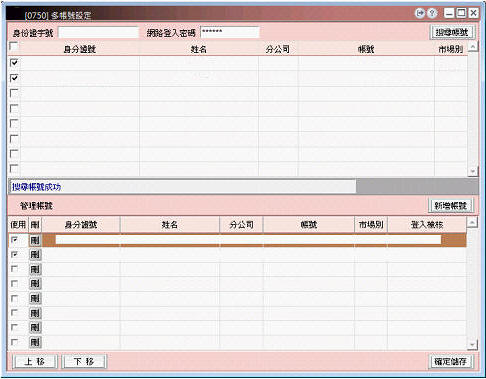
Task: Click the upper table scroll-down arrow
Action: coord(473,171)
